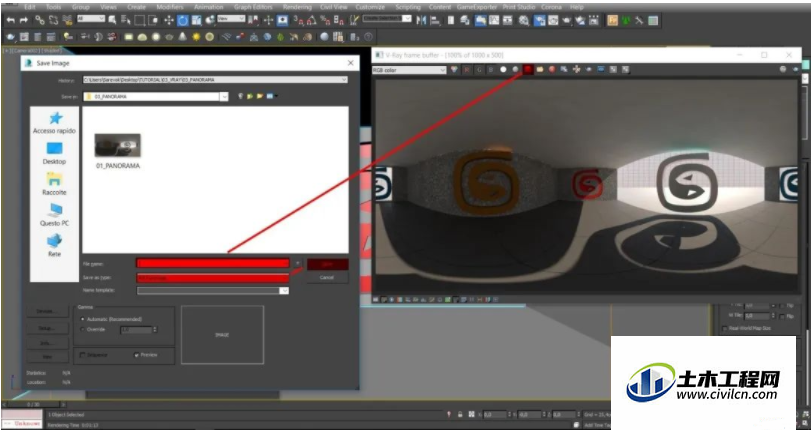Open View Menu icon in Save Image dialog
This screenshot has width=812, height=430.
271,96
